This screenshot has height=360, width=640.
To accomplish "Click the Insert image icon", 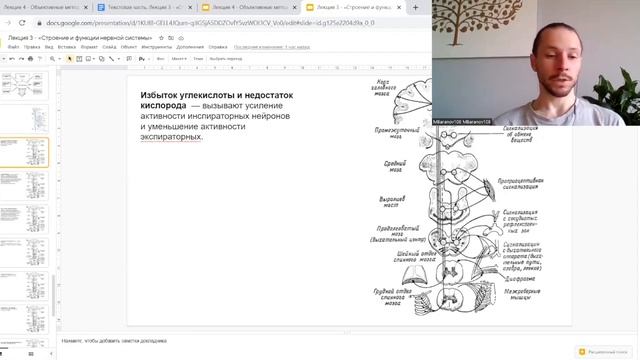I will pos(88,59).
